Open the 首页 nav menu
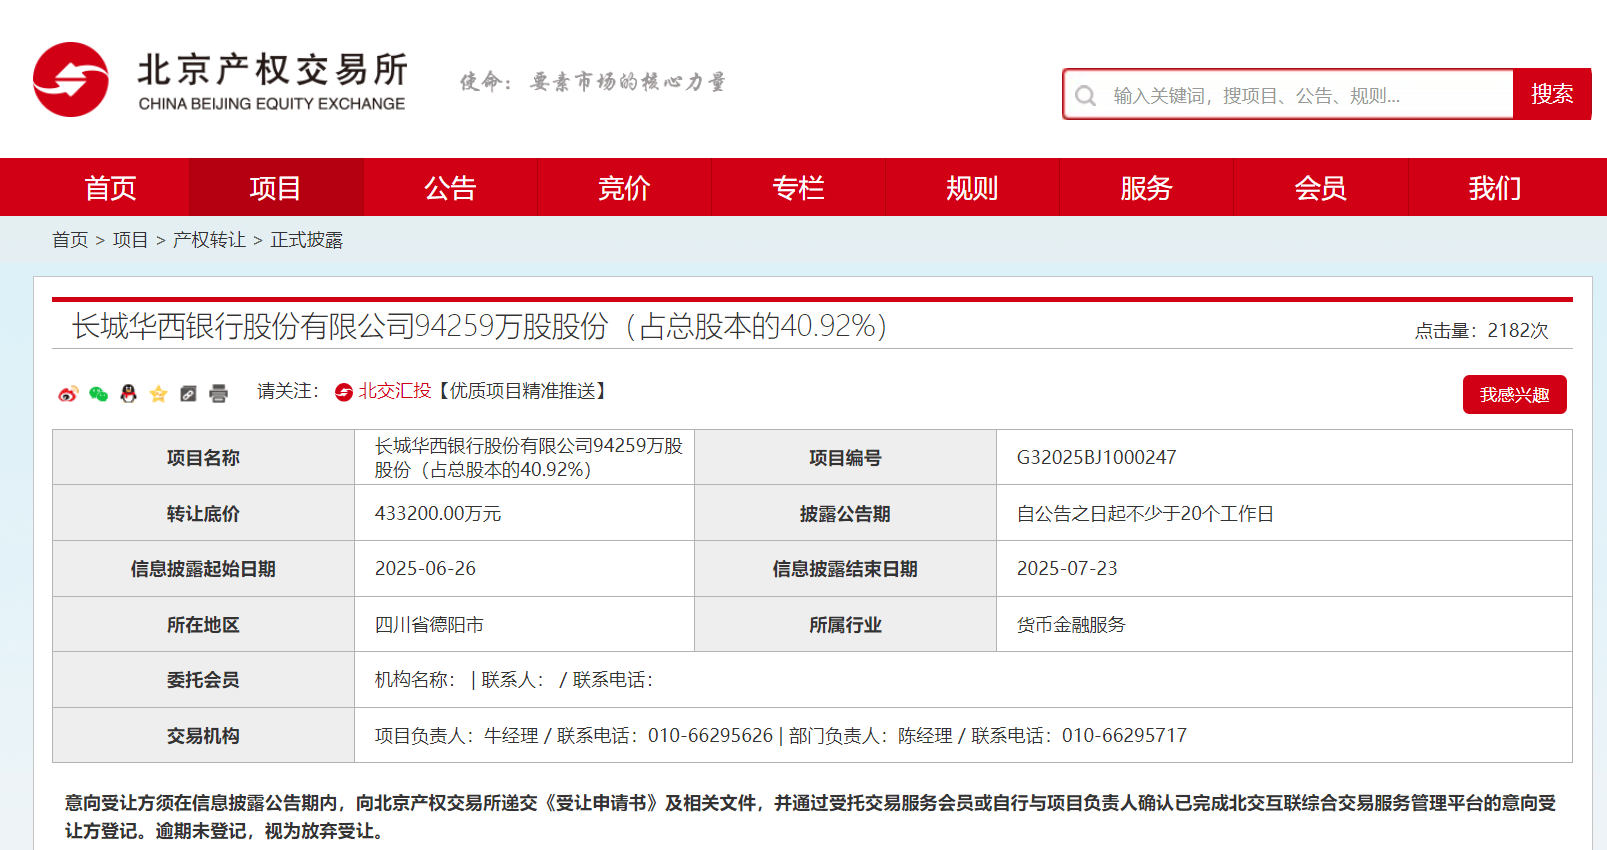Viewport: 1607px width, 850px height. 110,187
